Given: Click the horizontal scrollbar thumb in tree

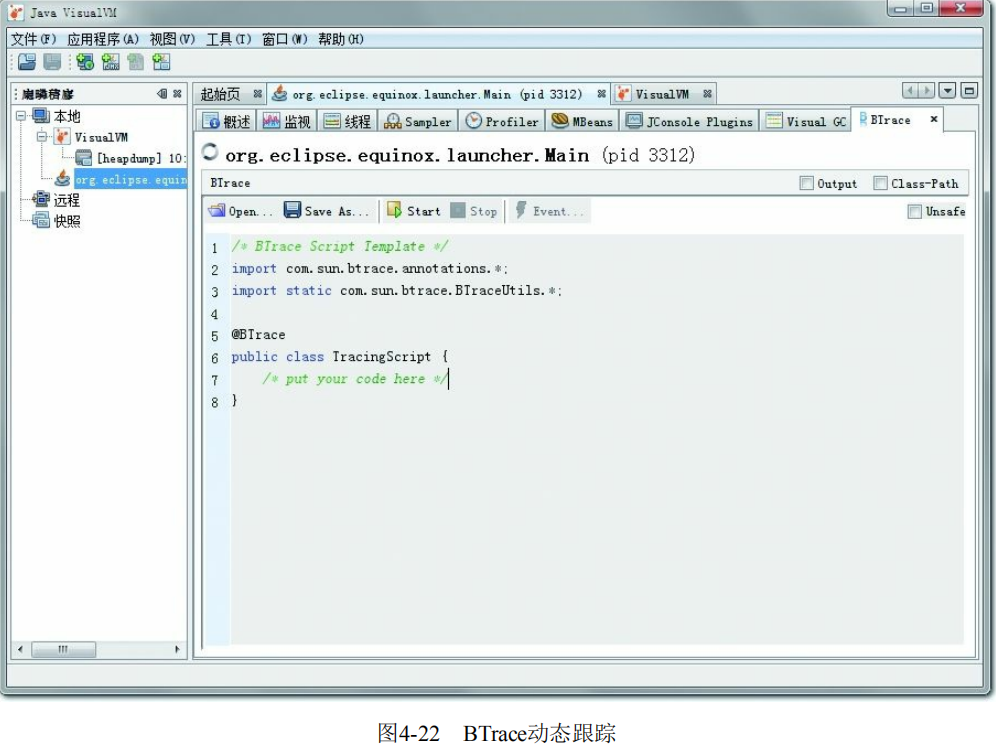Looking at the screenshot, I should (64, 649).
